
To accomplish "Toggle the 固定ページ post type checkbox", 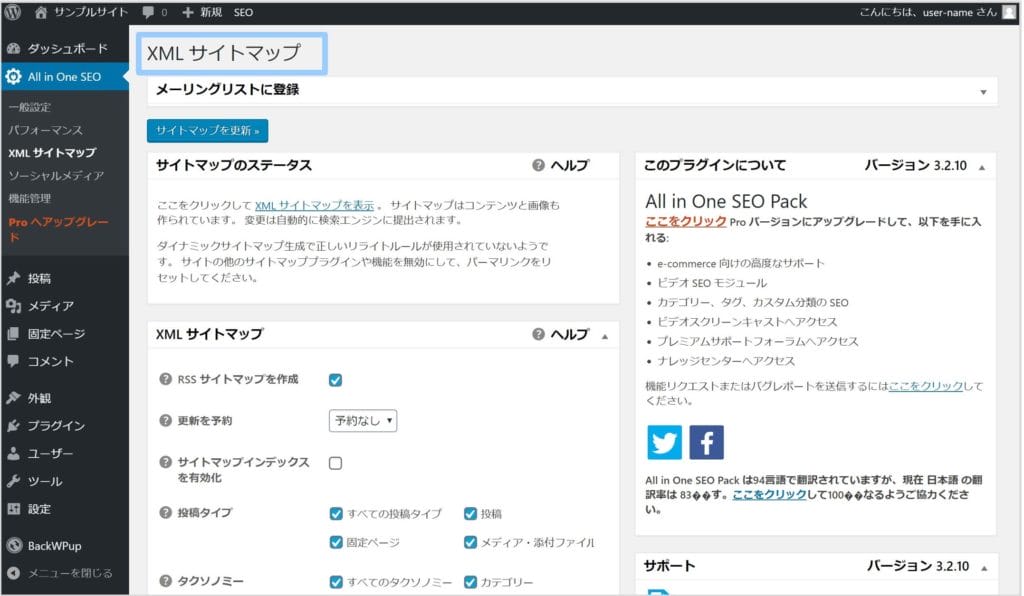I will (x=336, y=542).
